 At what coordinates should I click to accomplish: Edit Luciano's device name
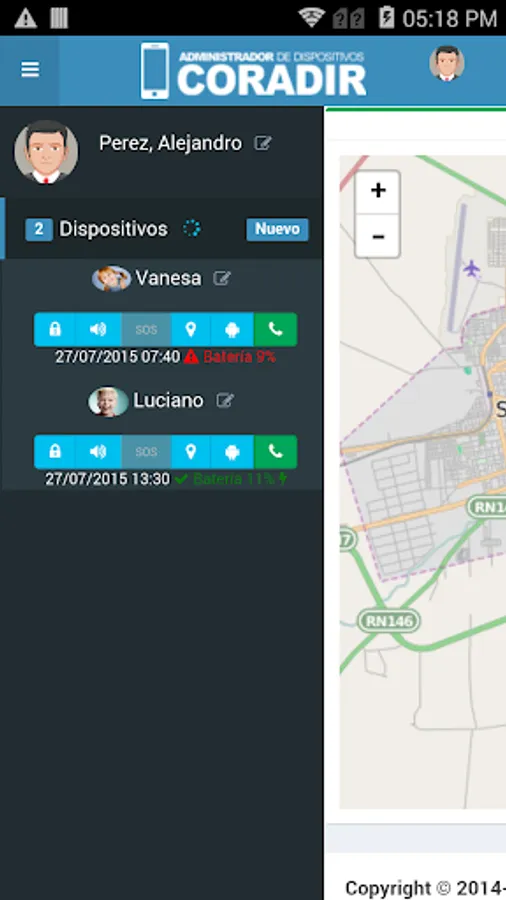(x=225, y=400)
